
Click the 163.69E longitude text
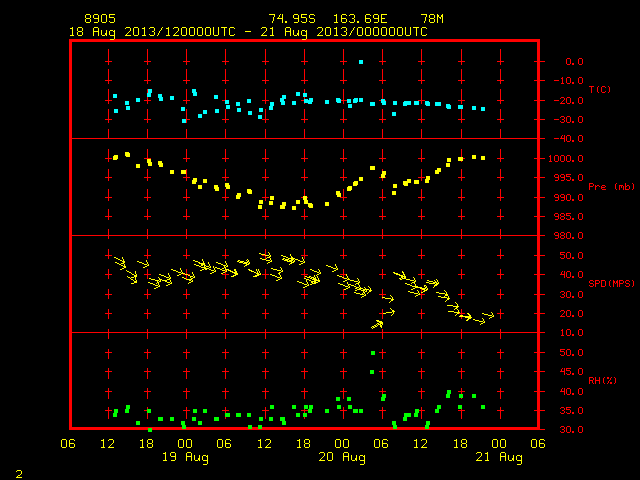click(x=360, y=19)
